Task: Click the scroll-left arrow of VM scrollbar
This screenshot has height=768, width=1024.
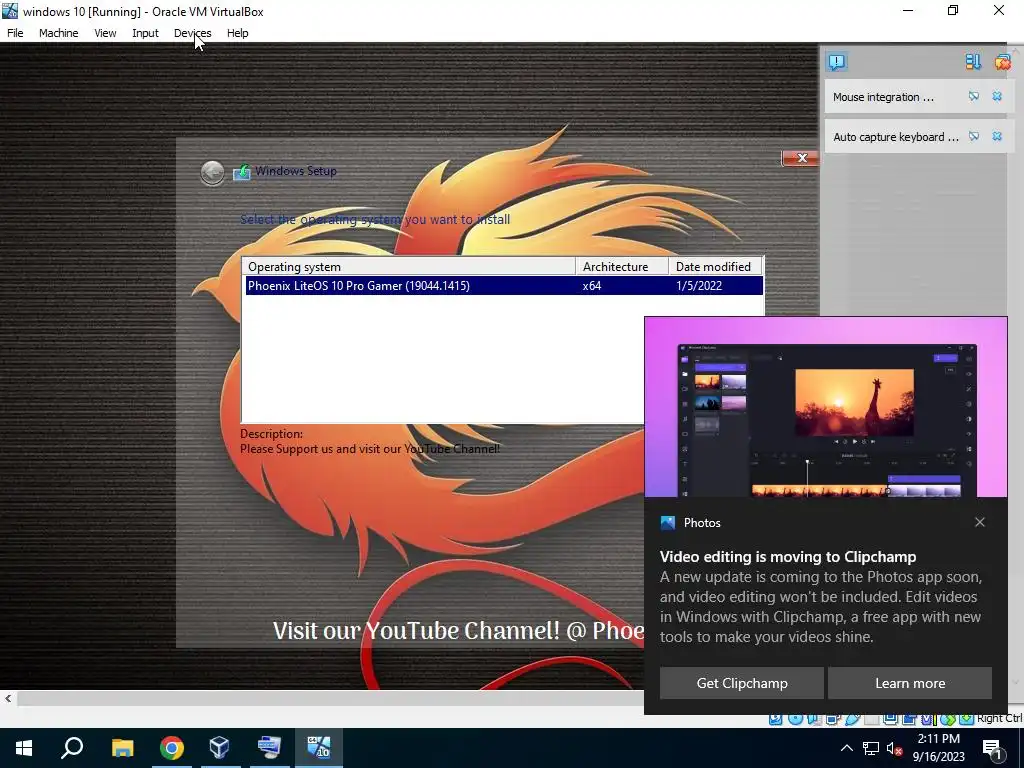Action: [x=8, y=698]
